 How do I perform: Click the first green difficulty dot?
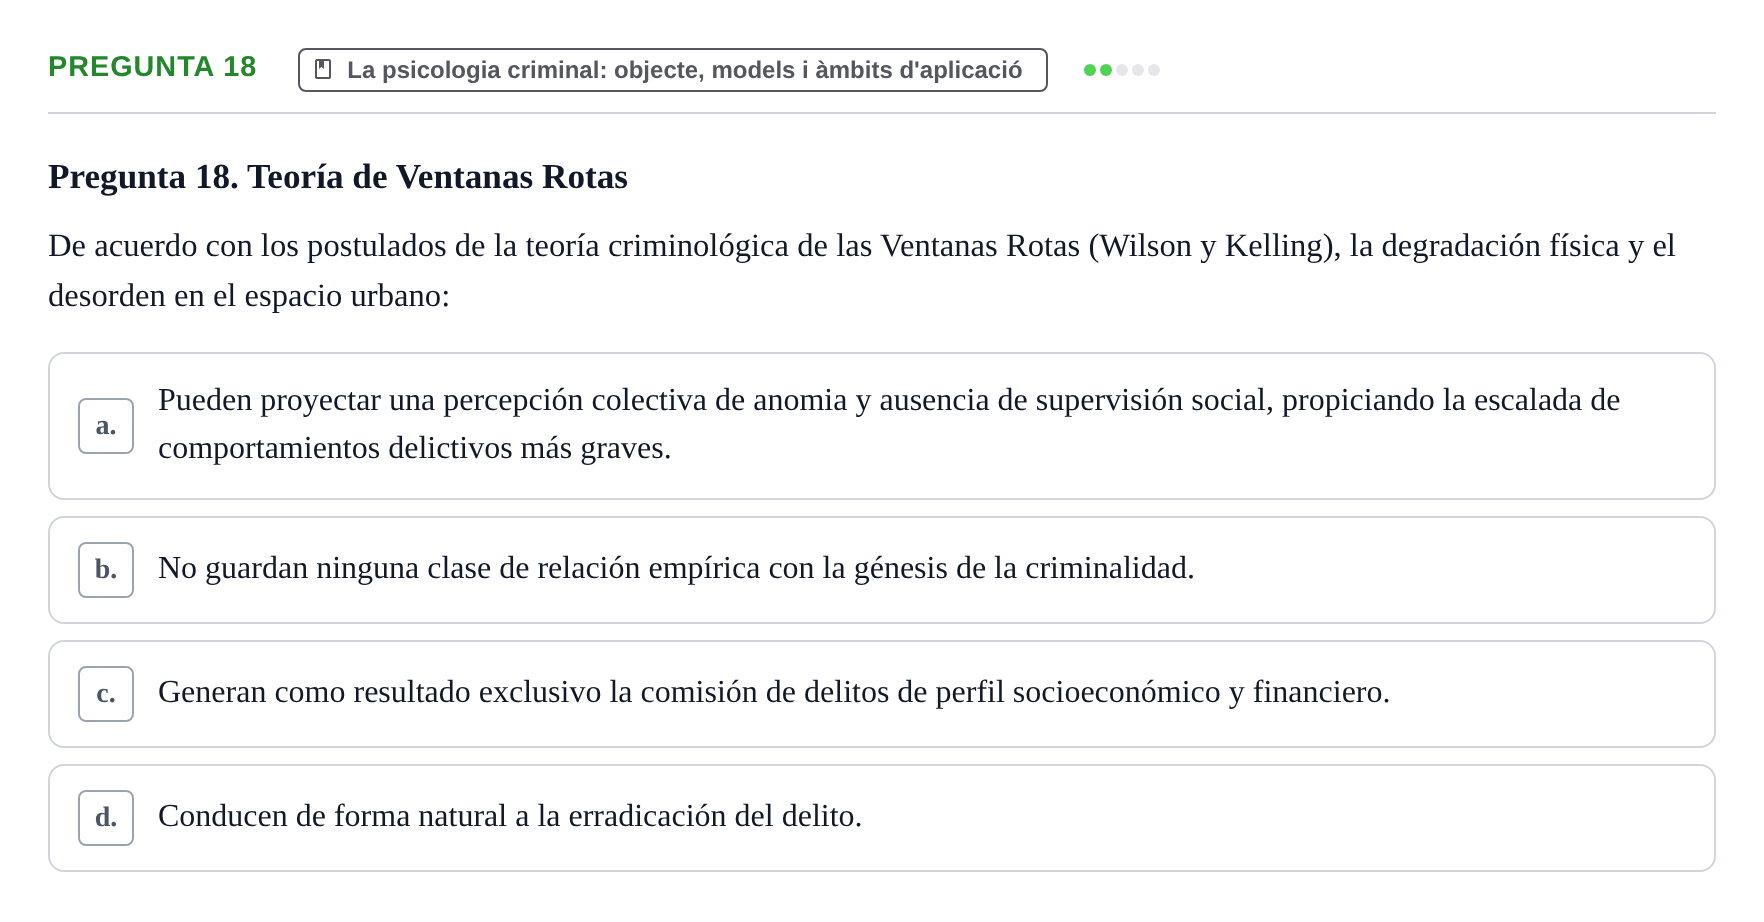(x=1090, y=70)
